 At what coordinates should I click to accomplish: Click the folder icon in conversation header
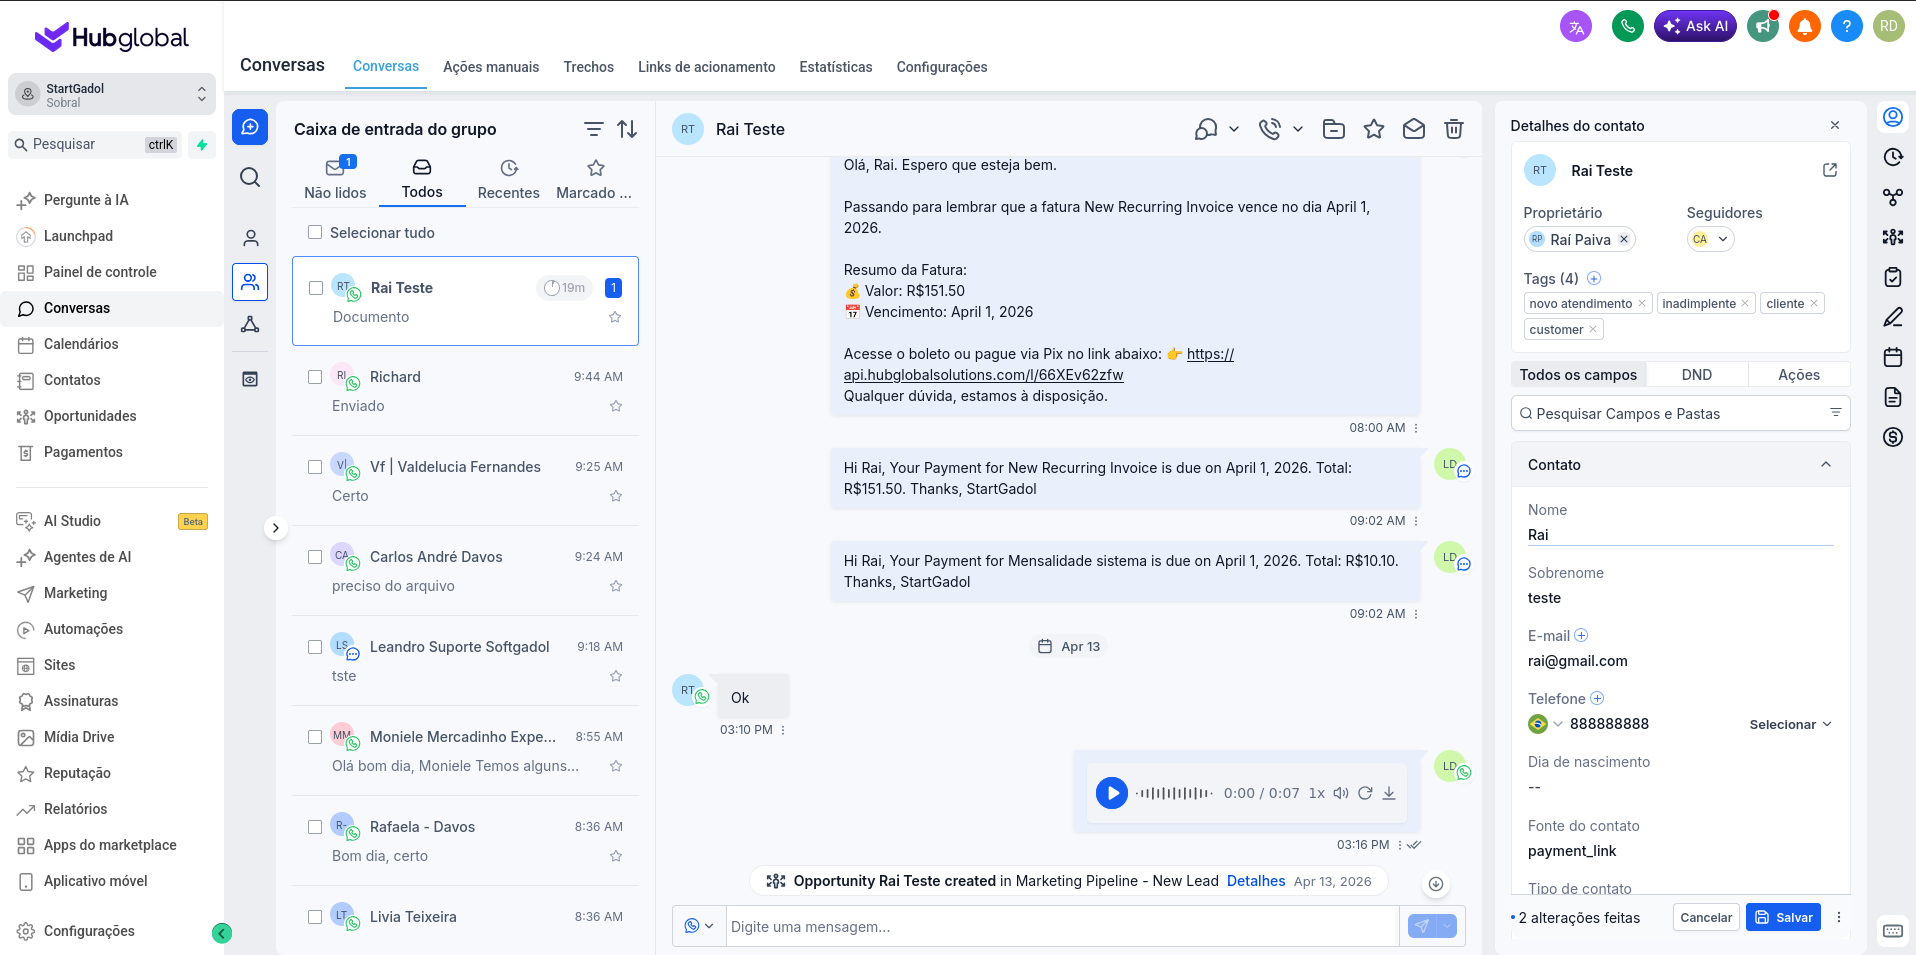[1334, 129]
